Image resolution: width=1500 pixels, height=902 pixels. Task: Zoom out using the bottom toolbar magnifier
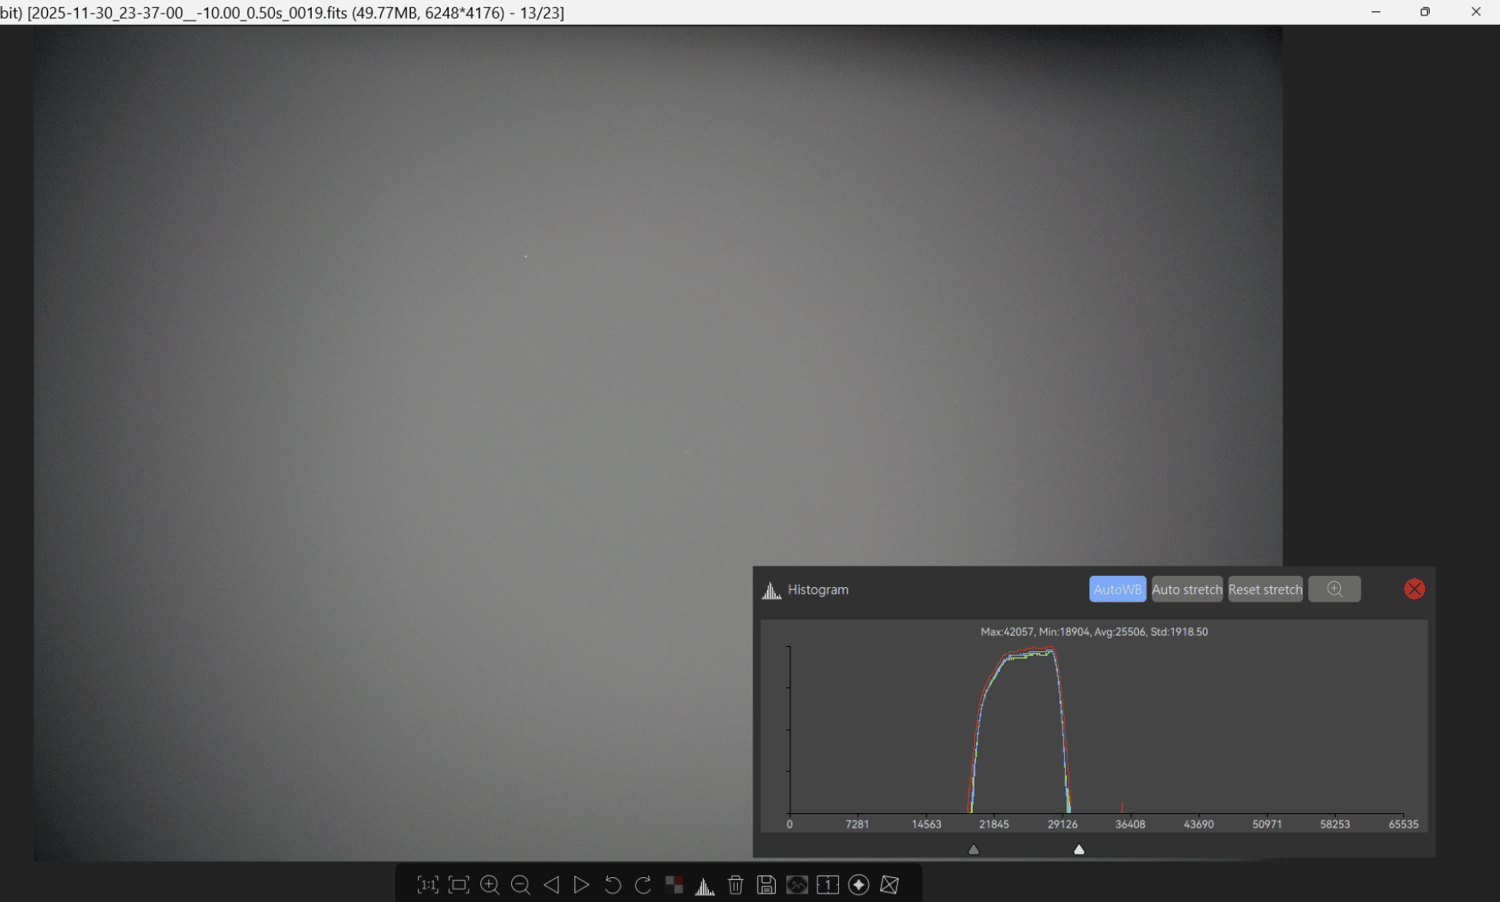point(521,885)
